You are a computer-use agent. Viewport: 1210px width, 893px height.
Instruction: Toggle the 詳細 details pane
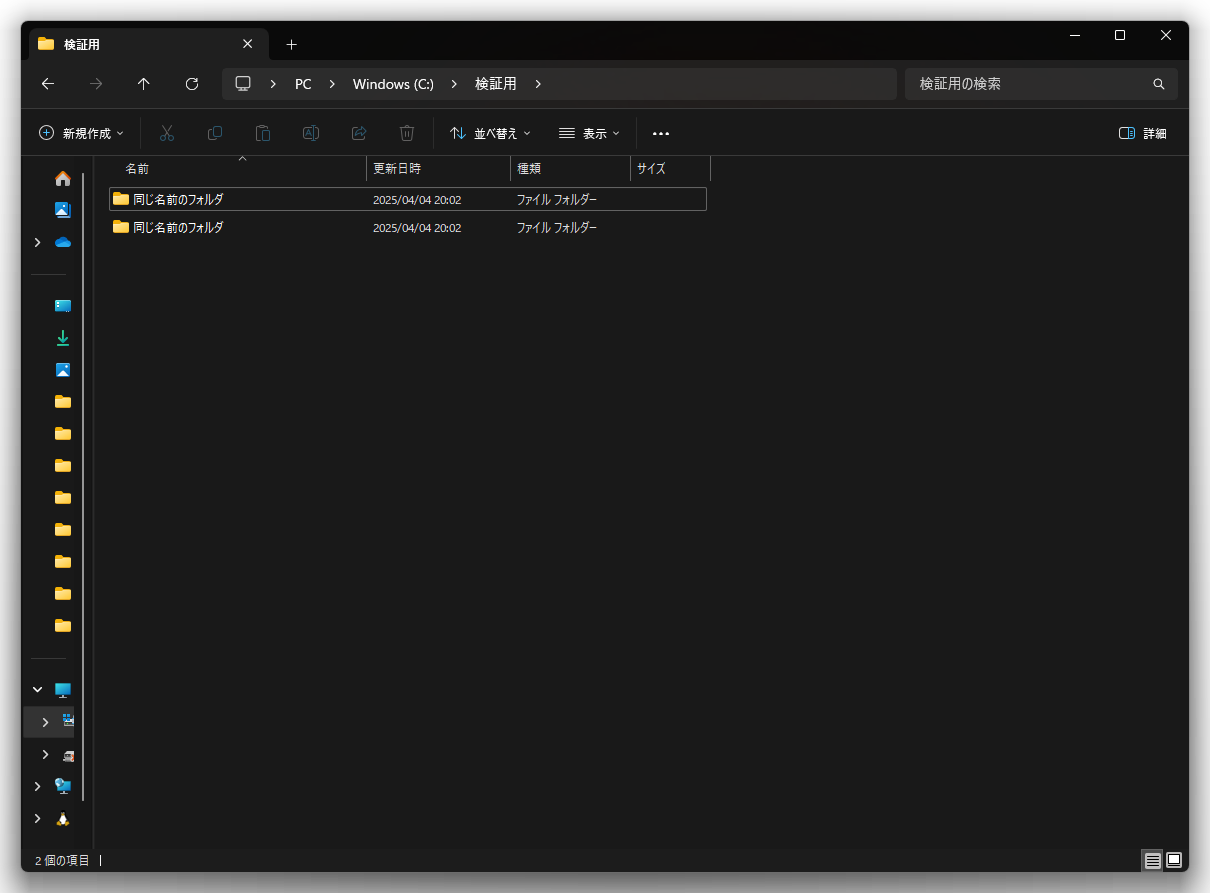pos(1143,133)
